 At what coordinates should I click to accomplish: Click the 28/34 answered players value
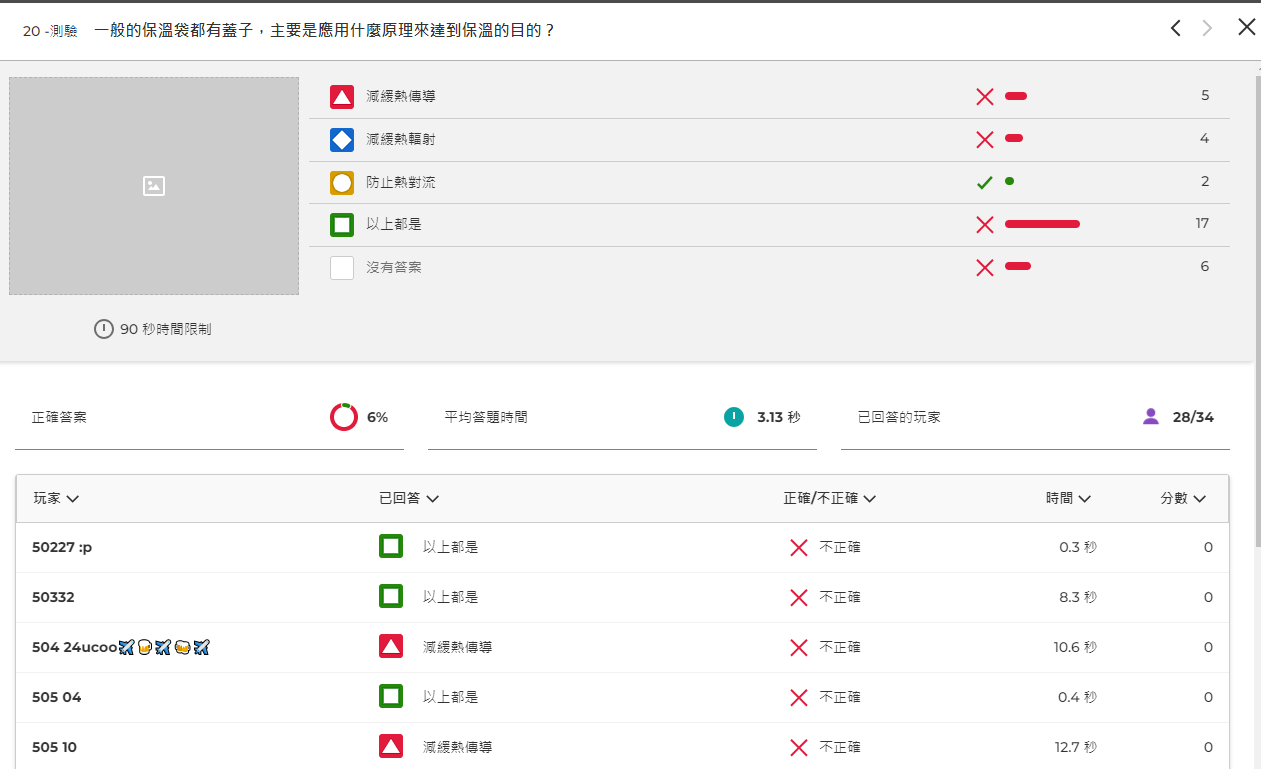[x=1193, y=417]
